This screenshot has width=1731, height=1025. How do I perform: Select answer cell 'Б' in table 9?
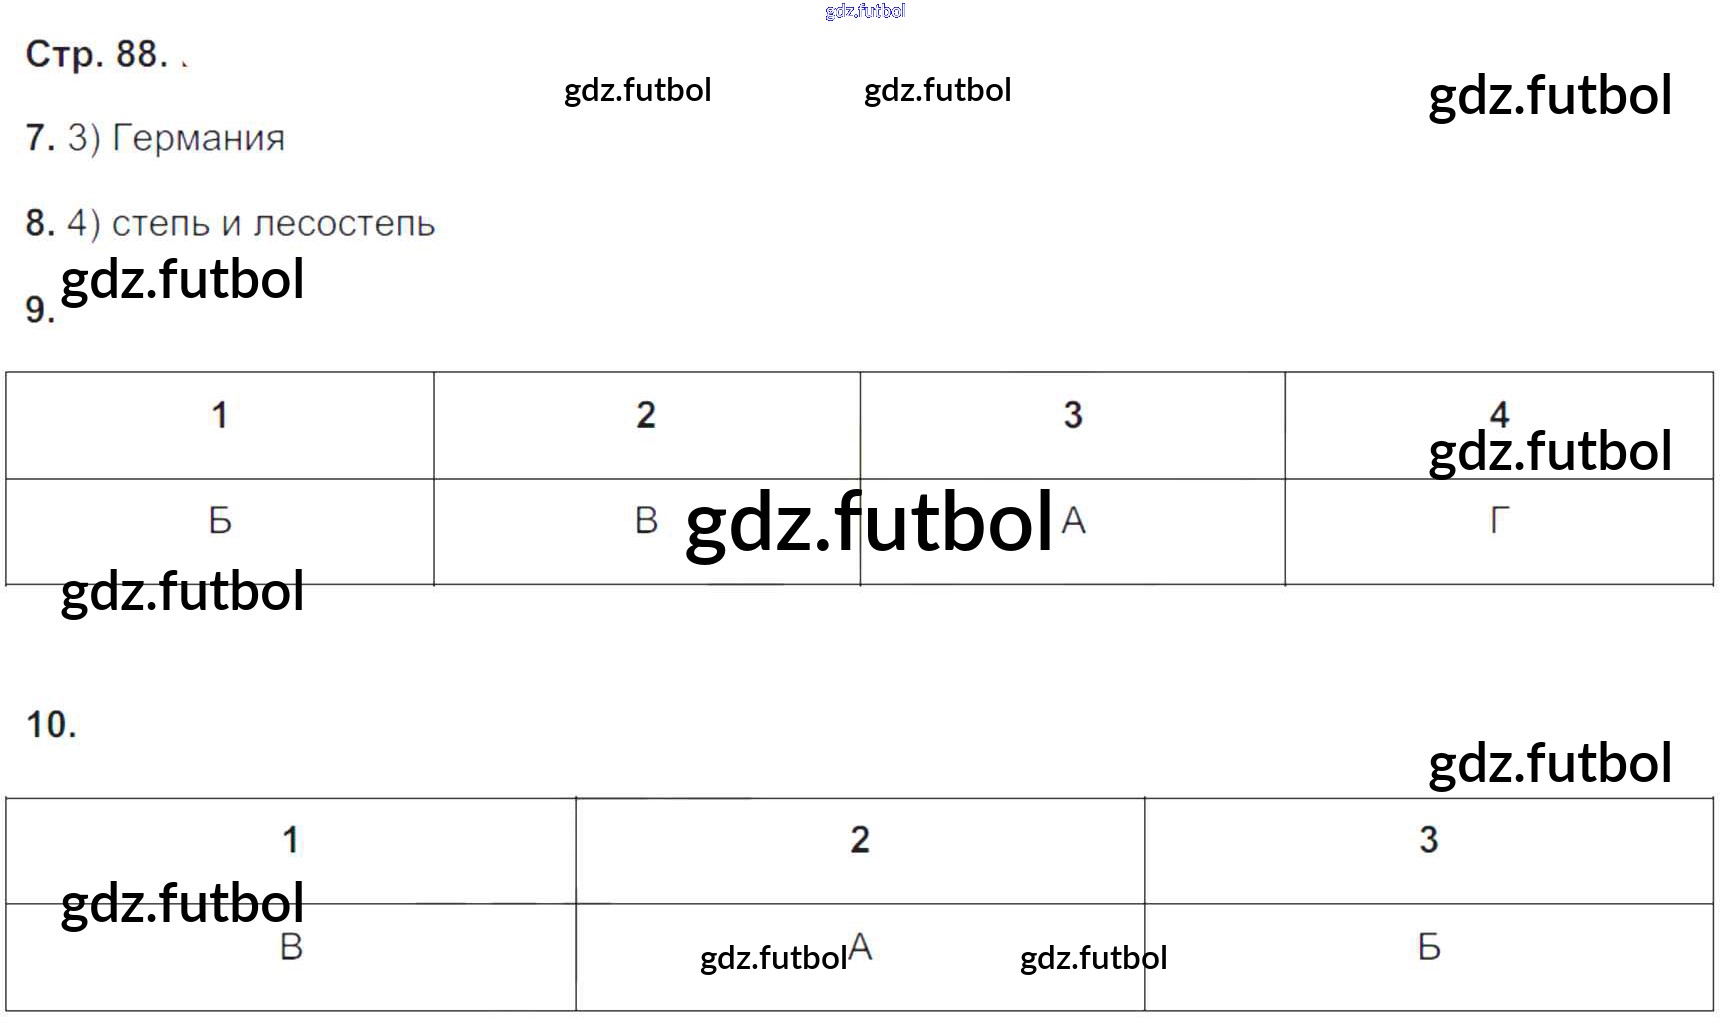coord(220,521)
